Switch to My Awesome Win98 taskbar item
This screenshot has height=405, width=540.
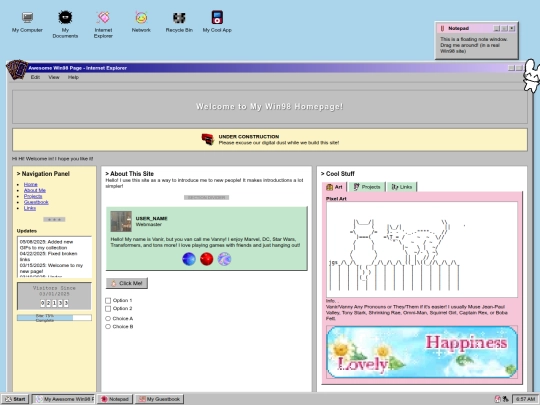(x=63, y=399)
